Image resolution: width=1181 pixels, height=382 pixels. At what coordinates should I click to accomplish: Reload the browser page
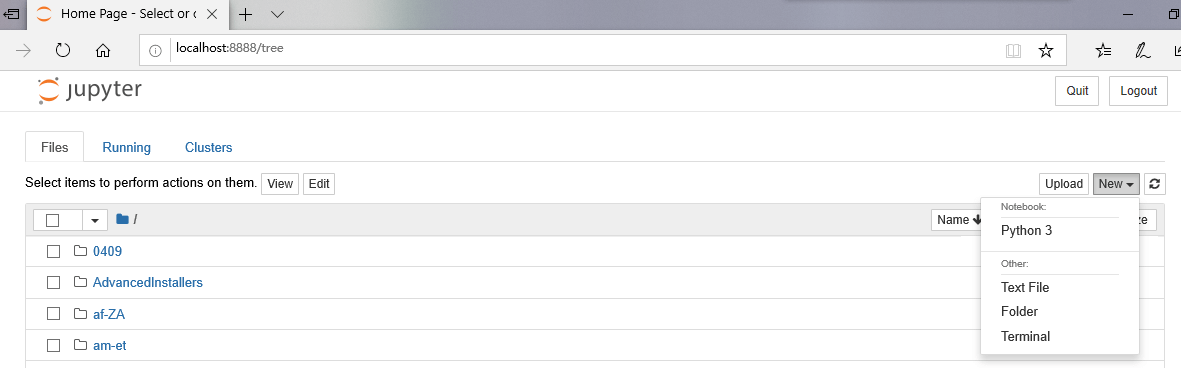(x=63, y=50)
